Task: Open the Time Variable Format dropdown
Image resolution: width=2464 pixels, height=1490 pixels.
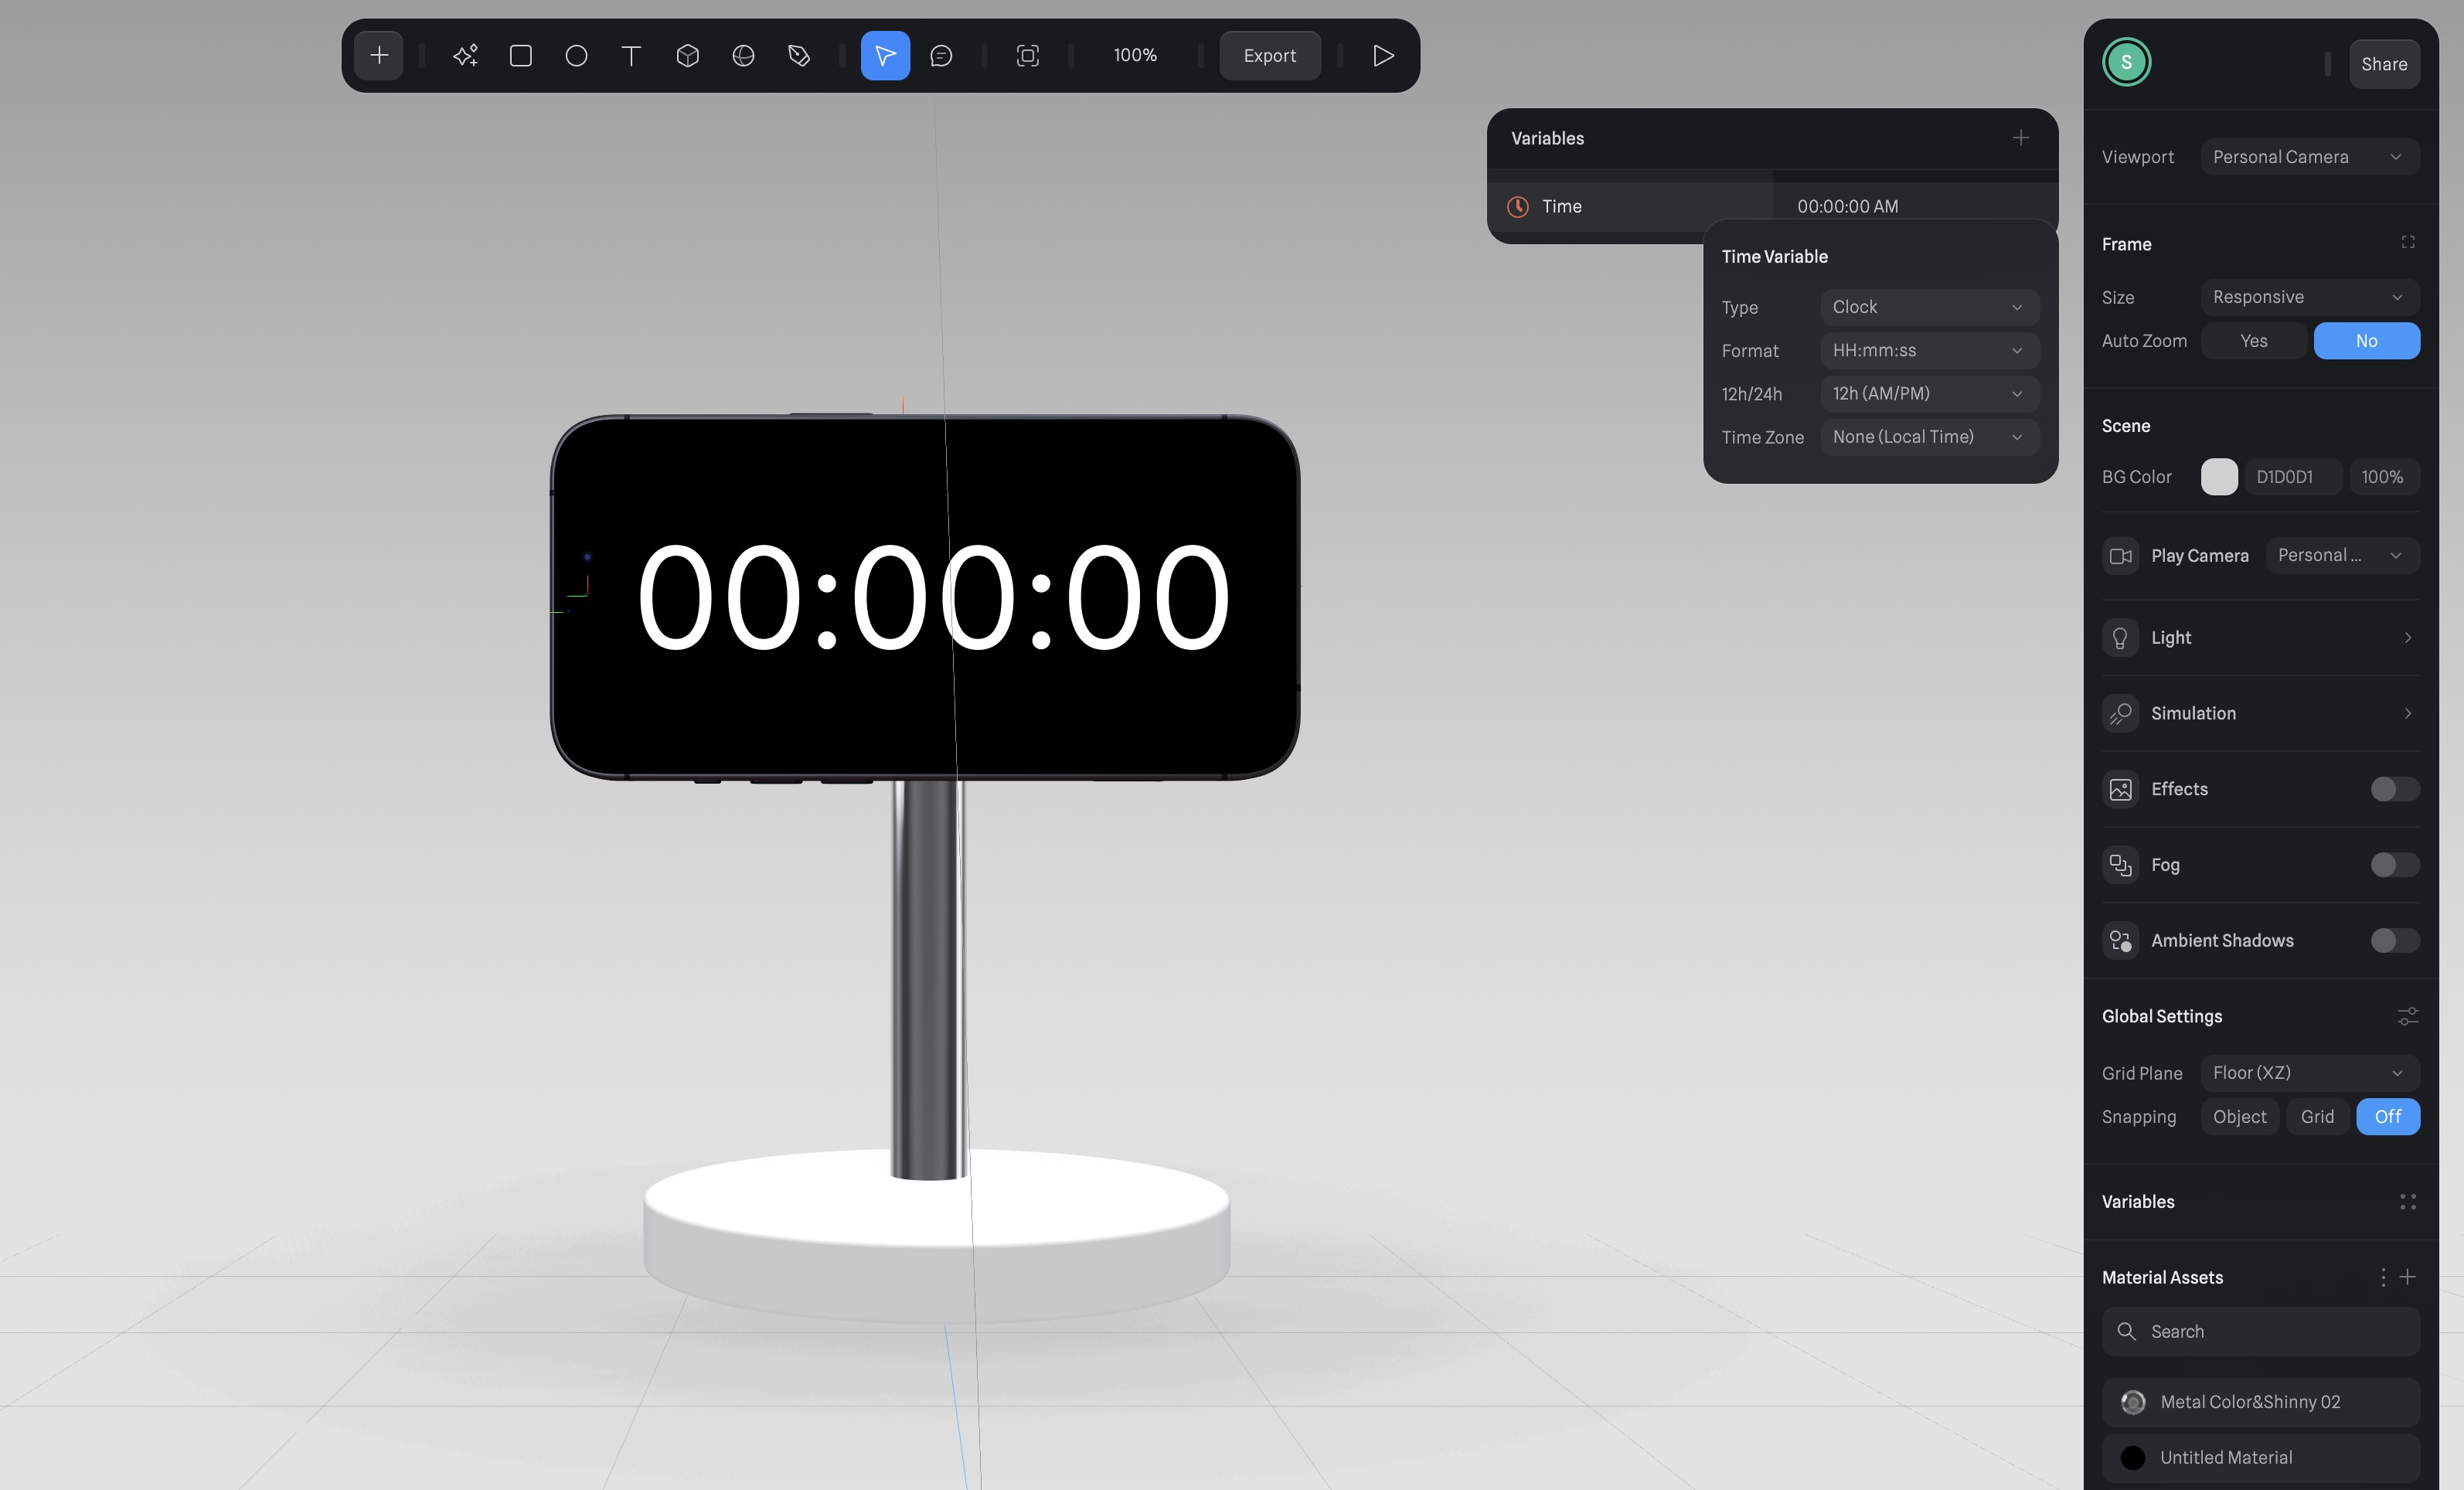Action: [x=1928, y=351]
